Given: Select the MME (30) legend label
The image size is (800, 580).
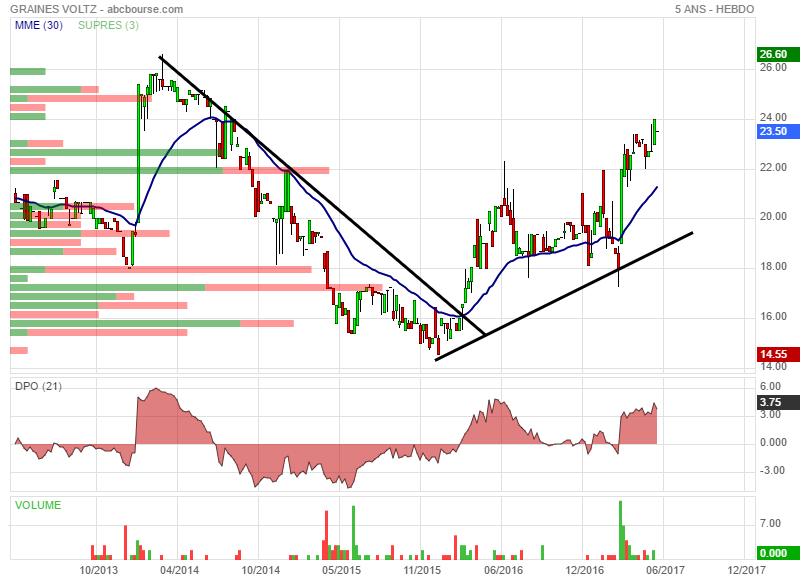Looking at the screenshot, I should pyautogui.click(x=39, y=25).
